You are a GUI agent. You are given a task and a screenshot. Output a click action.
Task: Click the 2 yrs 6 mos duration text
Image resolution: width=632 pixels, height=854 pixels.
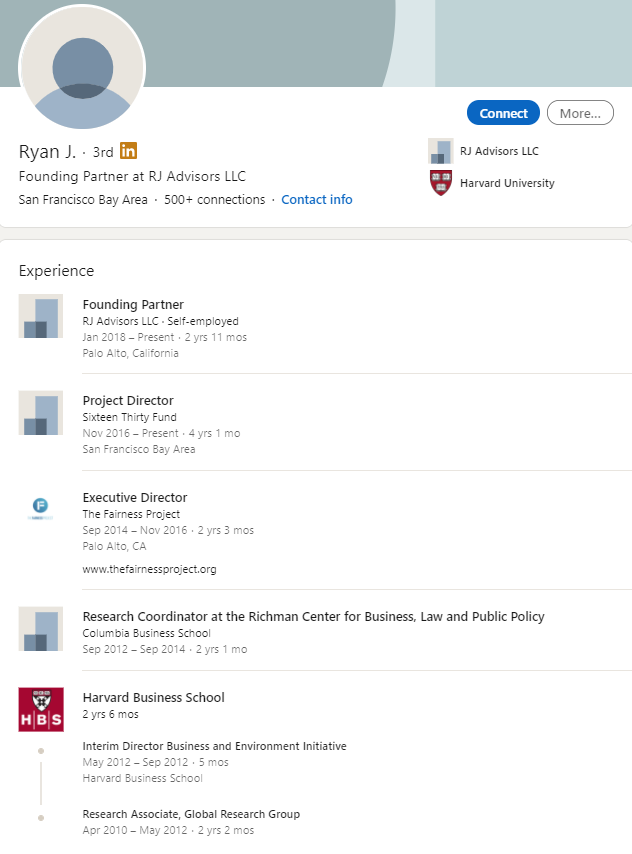point(110,715)
